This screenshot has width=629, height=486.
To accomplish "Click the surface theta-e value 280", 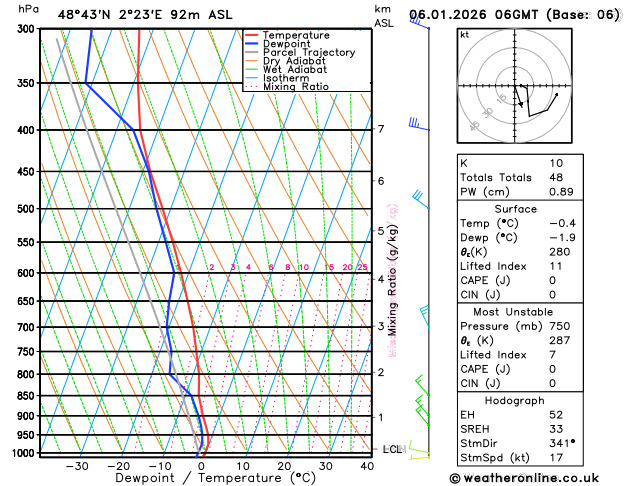I will [x=560, y=252].
